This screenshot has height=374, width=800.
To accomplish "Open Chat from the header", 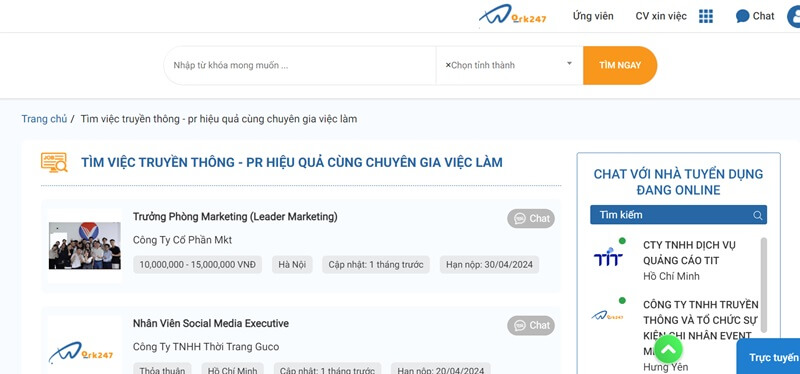I will (755, 16).
